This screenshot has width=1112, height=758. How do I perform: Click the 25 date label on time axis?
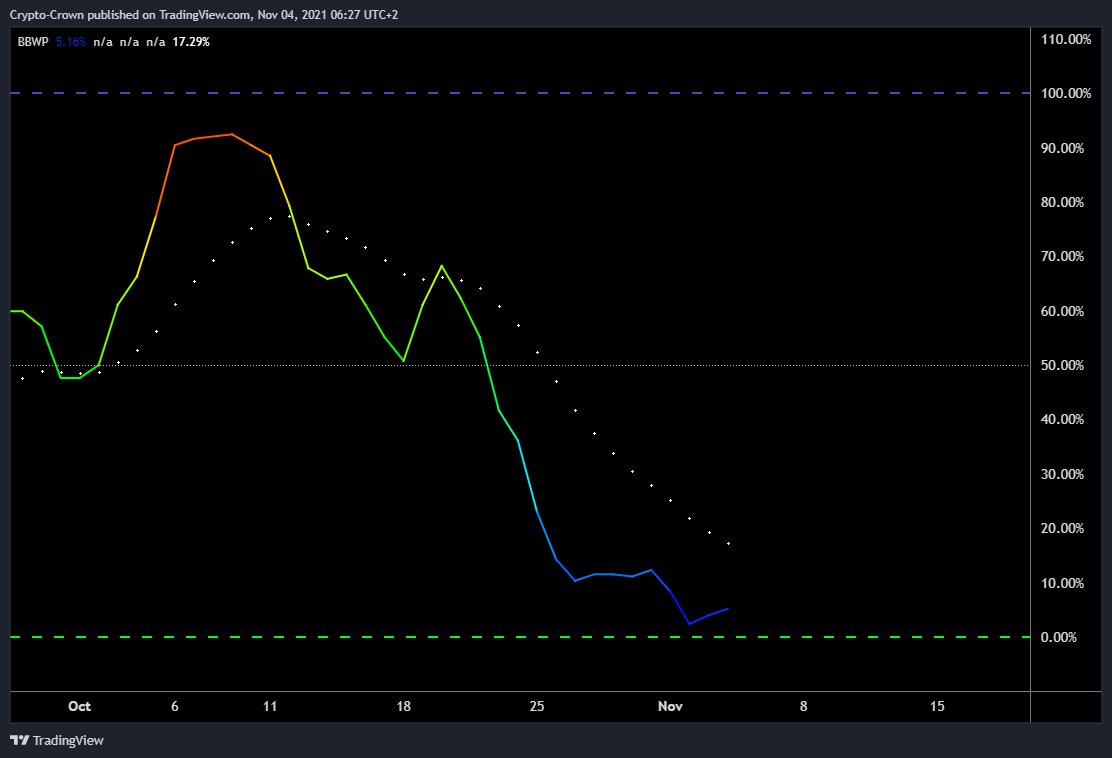tap(537, 706)
